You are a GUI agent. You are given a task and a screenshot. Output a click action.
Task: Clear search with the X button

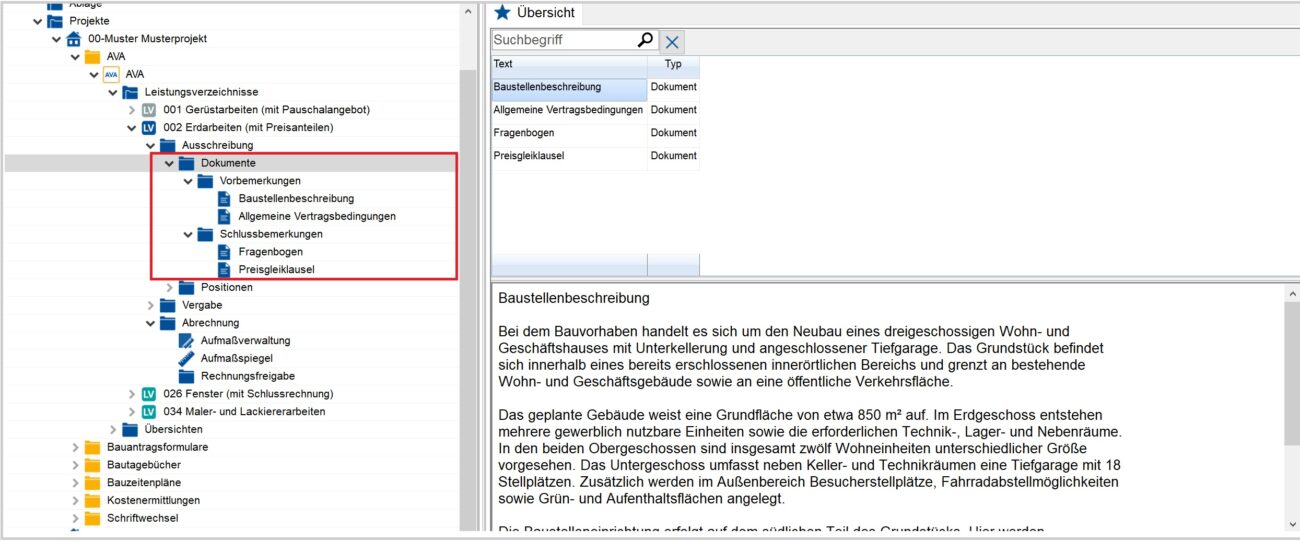point(673,41)
